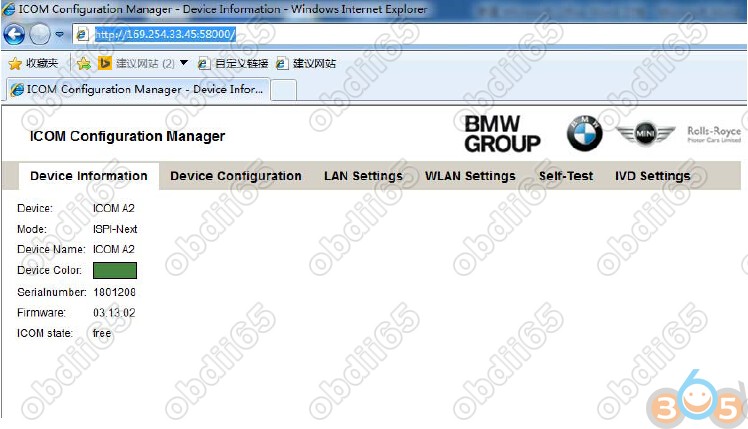The width and height of the screenshot is (748, 429).
Task: Click the browser Forward arrow button
Action: [x=40, y=34]
